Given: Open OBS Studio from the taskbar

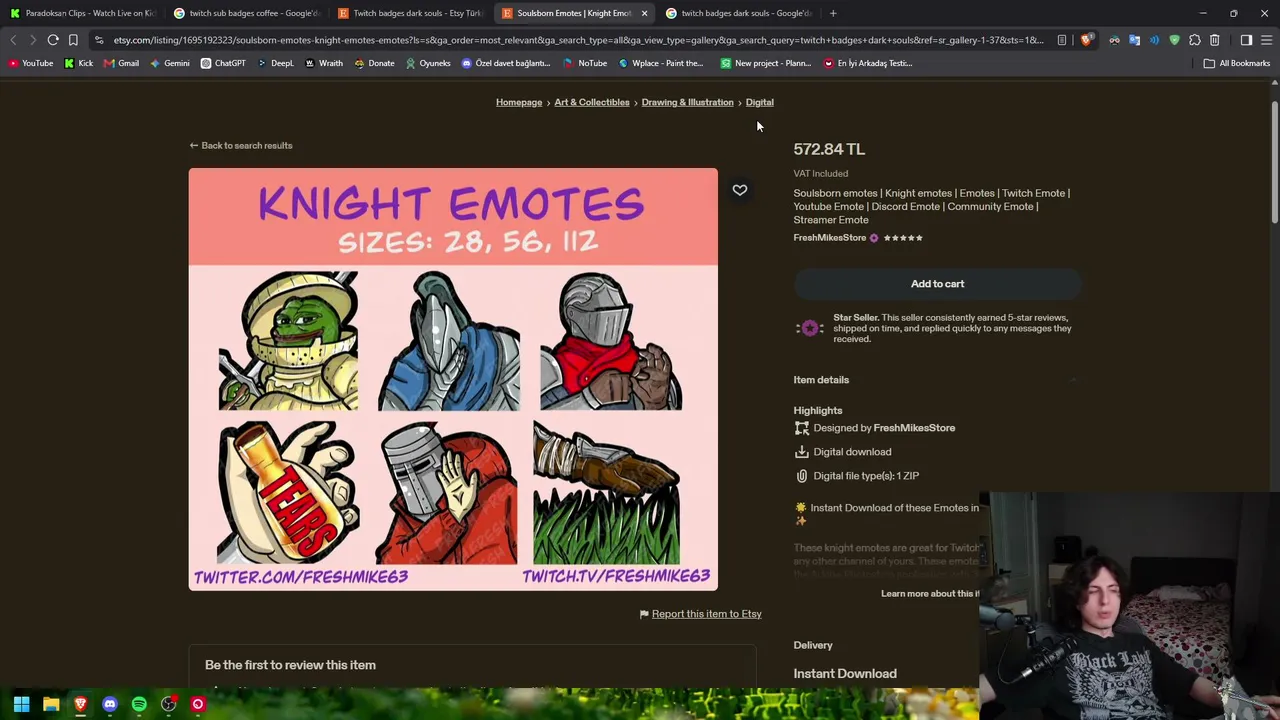Looking at the screenshot, I should tap(169, 705).
